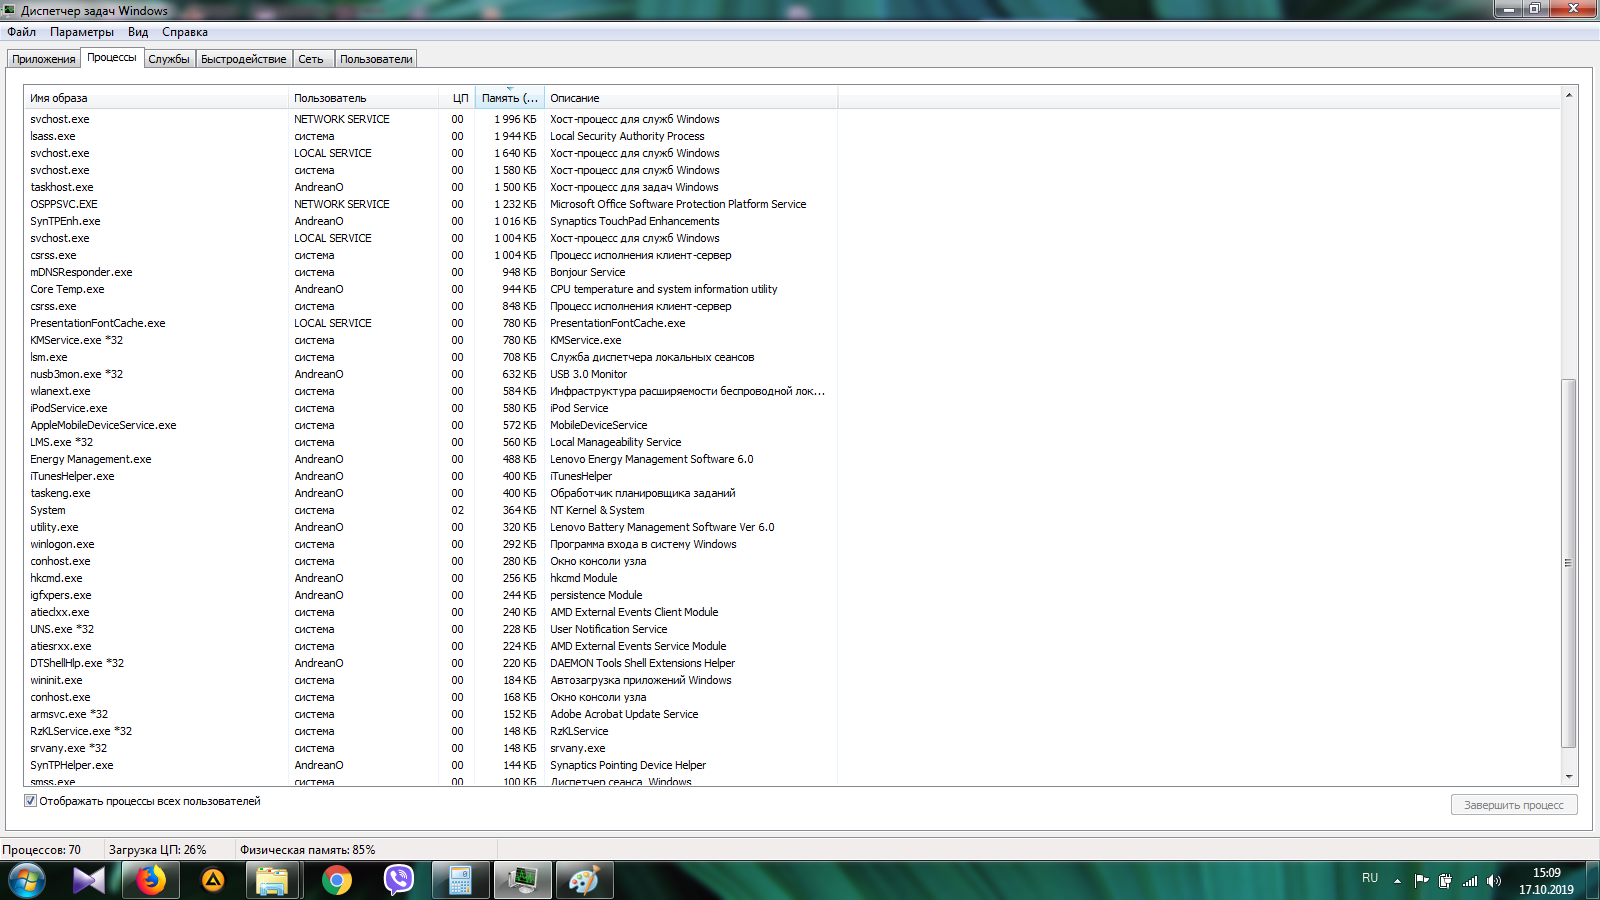This screenshot has width=1600, height=900.
Task: Sort by ЦП column header
Action: tap(458, 98)
